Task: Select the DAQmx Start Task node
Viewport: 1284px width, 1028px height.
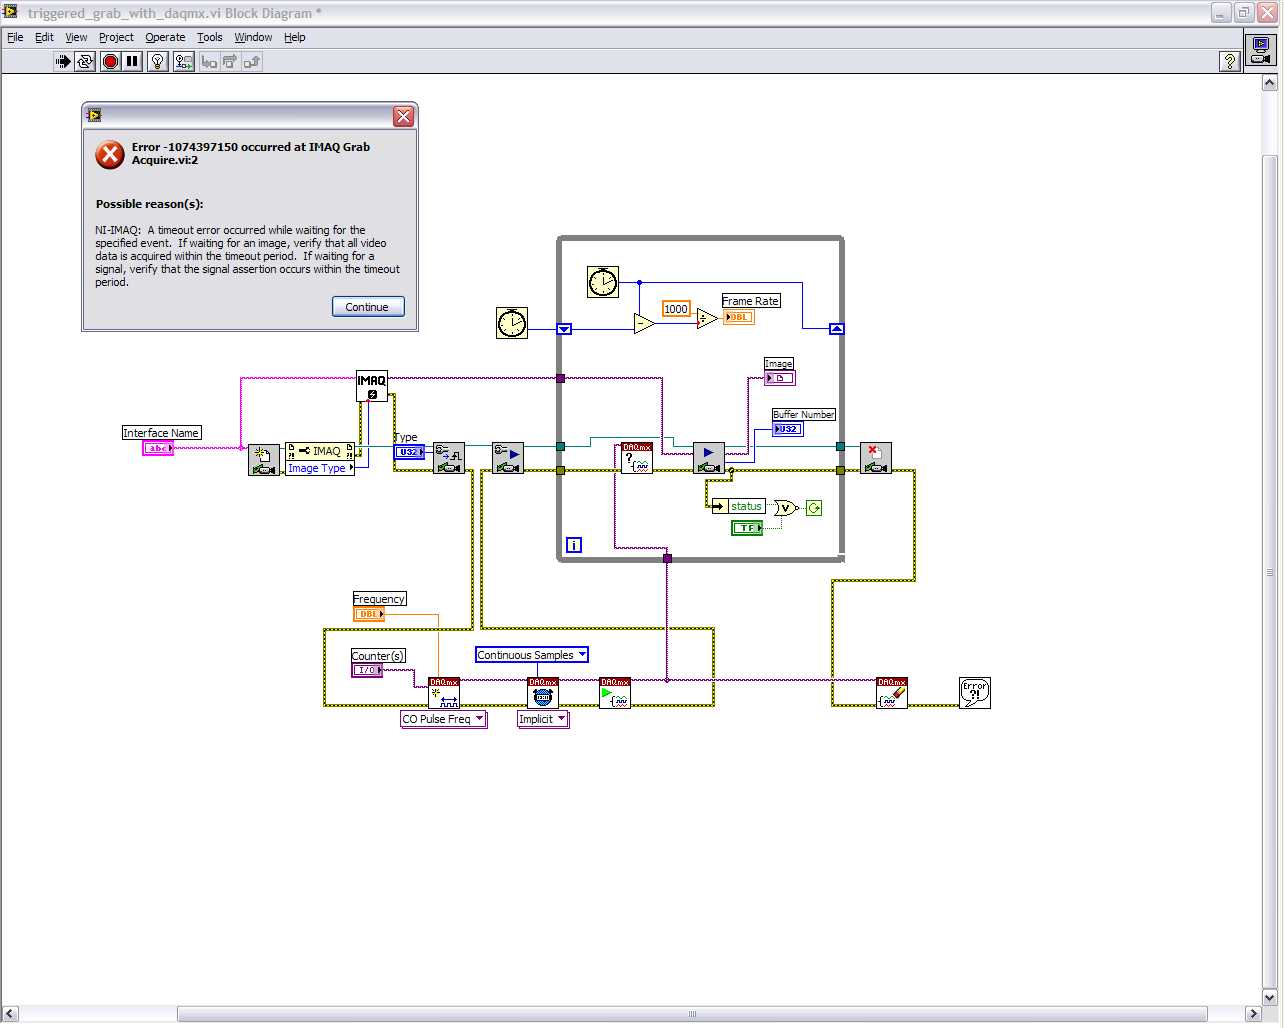Action: (x=615, y=693)
